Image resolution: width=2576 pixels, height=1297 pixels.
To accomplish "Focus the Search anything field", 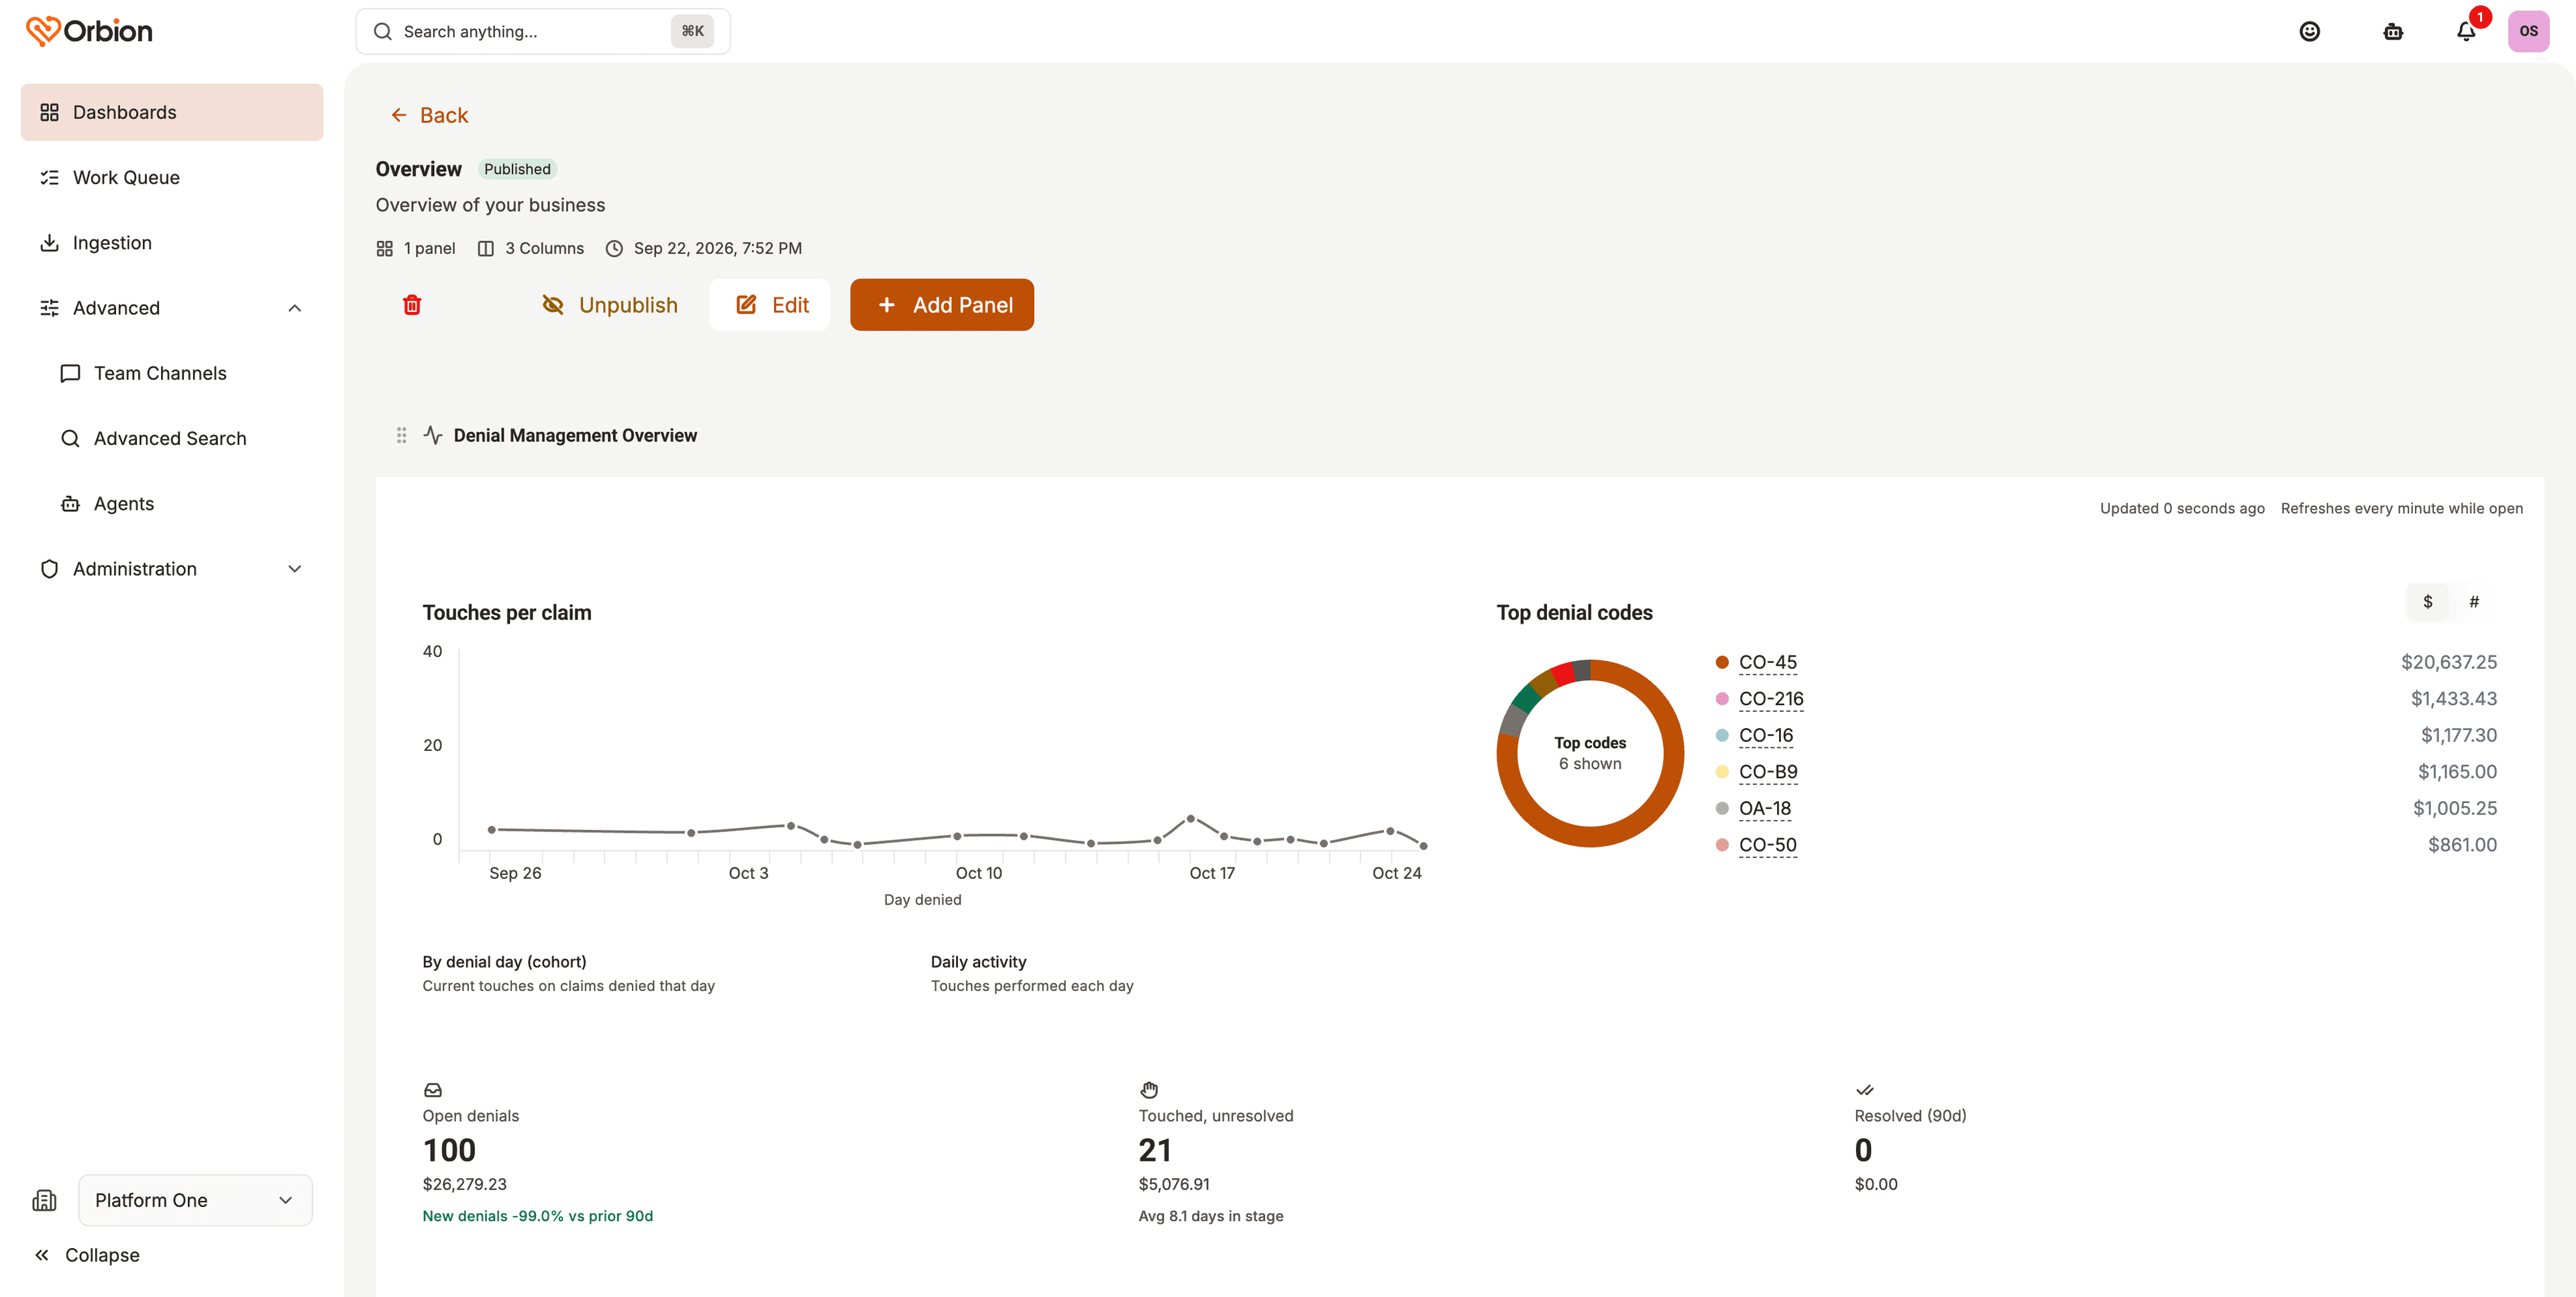I will [543, 31].
